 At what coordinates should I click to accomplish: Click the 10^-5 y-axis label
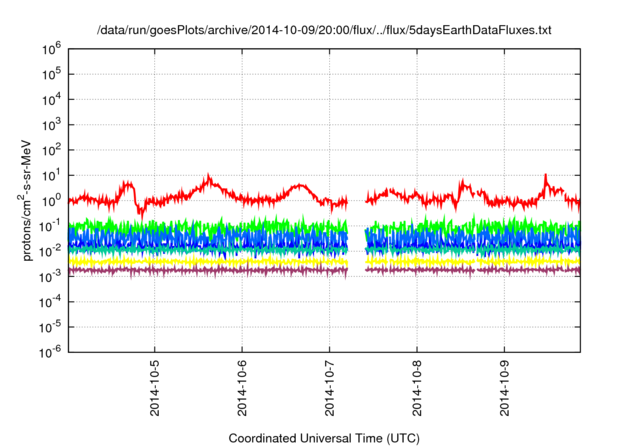(50, 328)
